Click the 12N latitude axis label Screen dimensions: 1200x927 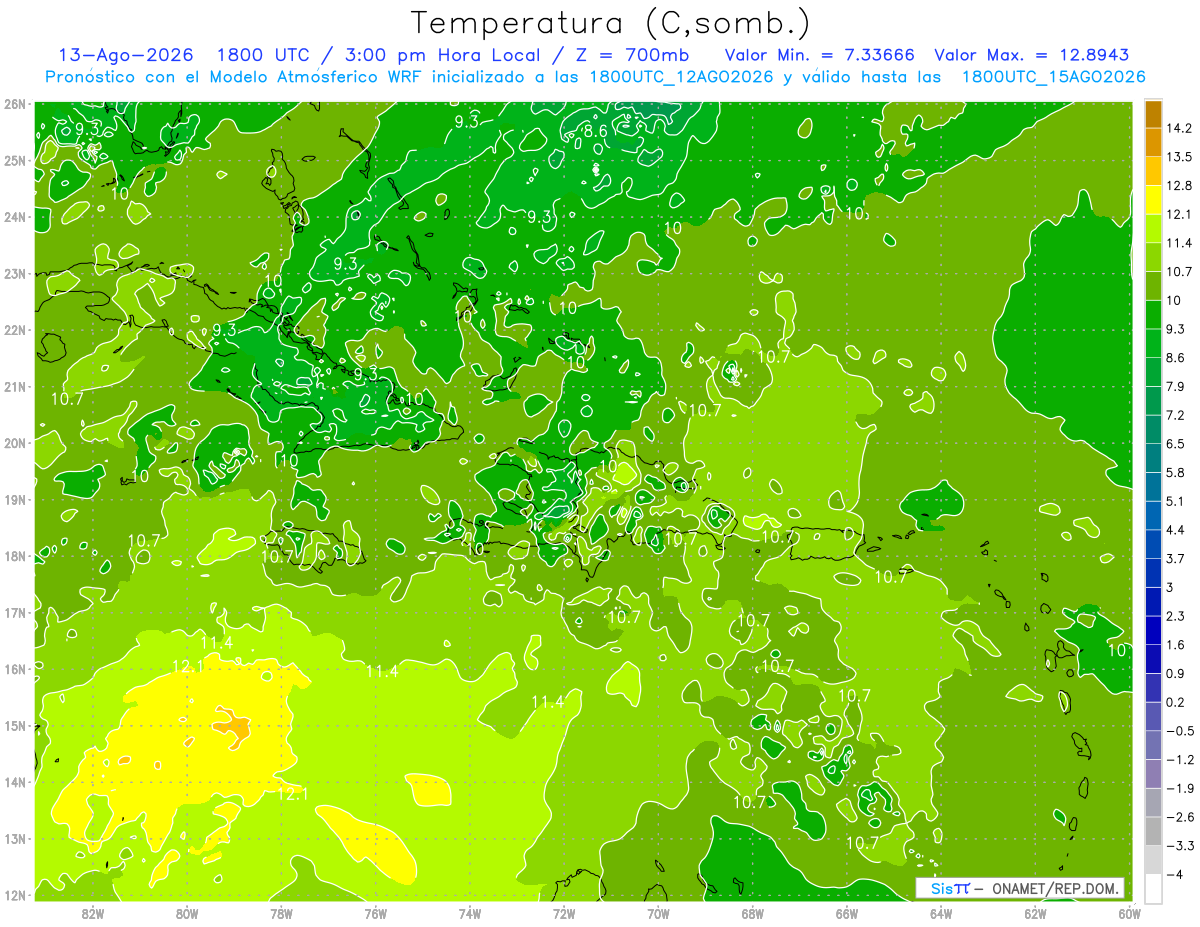14,895
